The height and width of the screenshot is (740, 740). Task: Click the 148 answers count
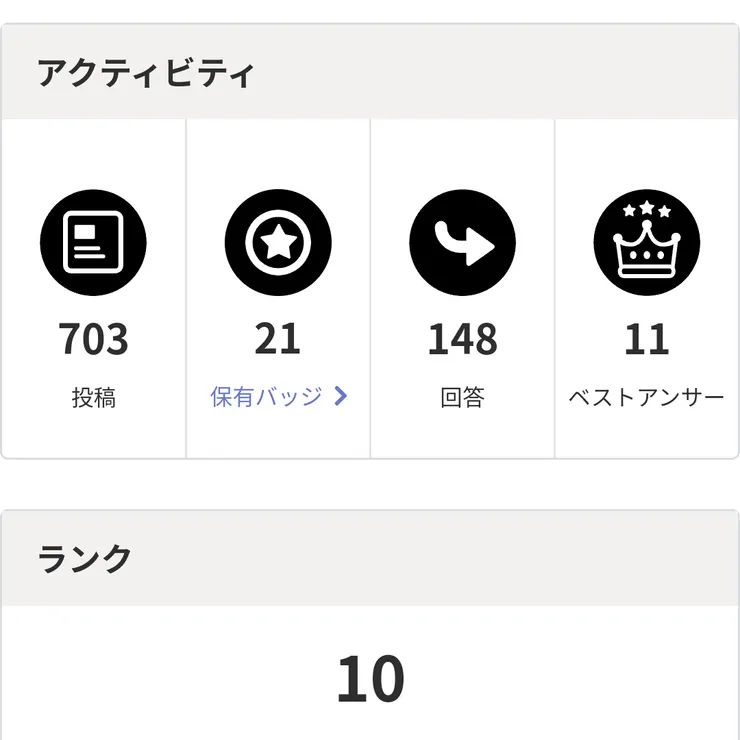pos(462,340)
